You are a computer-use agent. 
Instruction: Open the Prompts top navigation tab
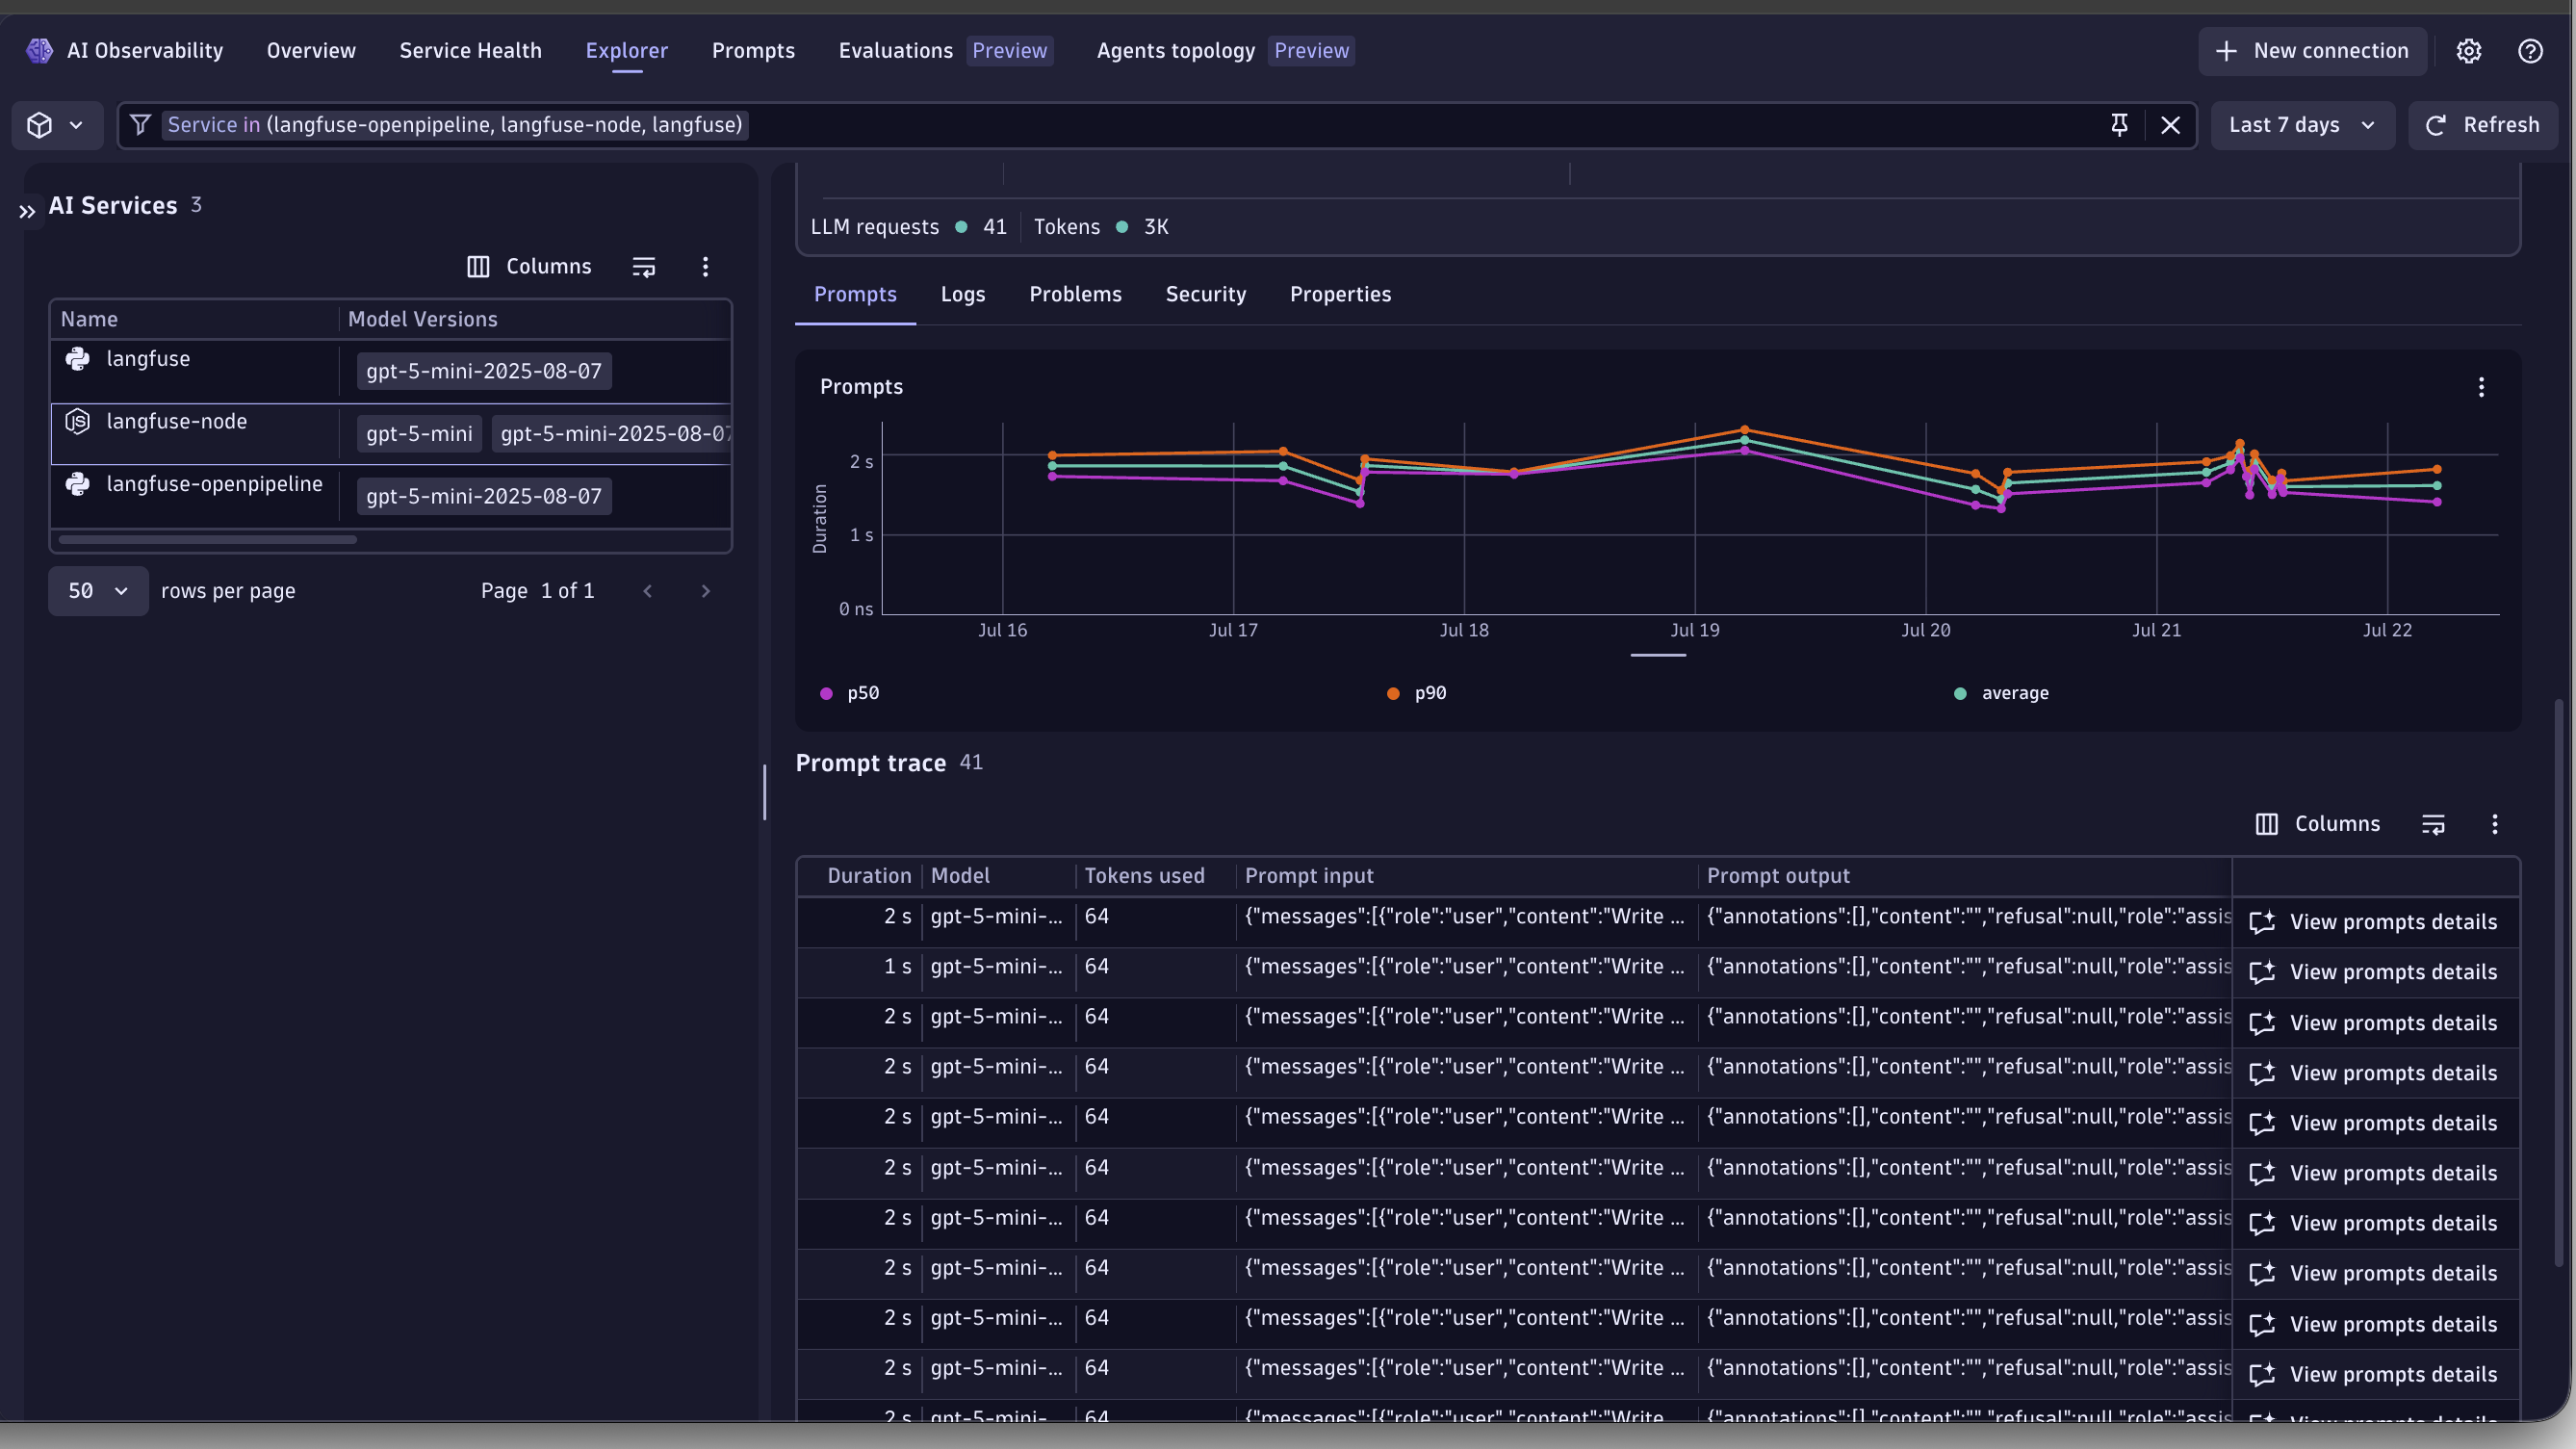(x=753, y=51)
